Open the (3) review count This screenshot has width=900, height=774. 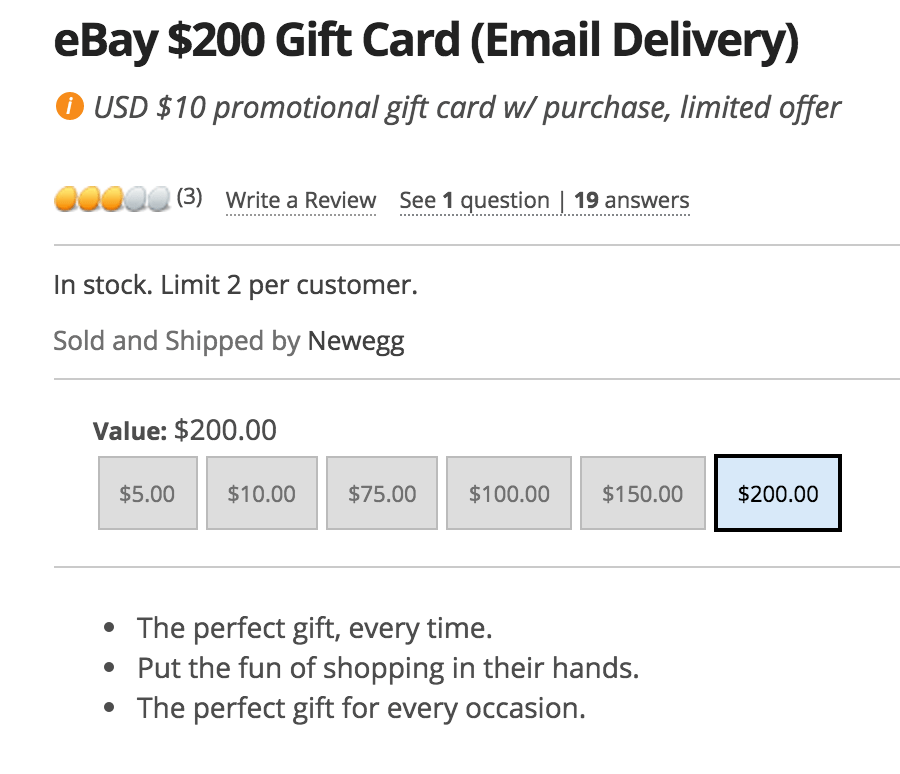click(189, 197)
